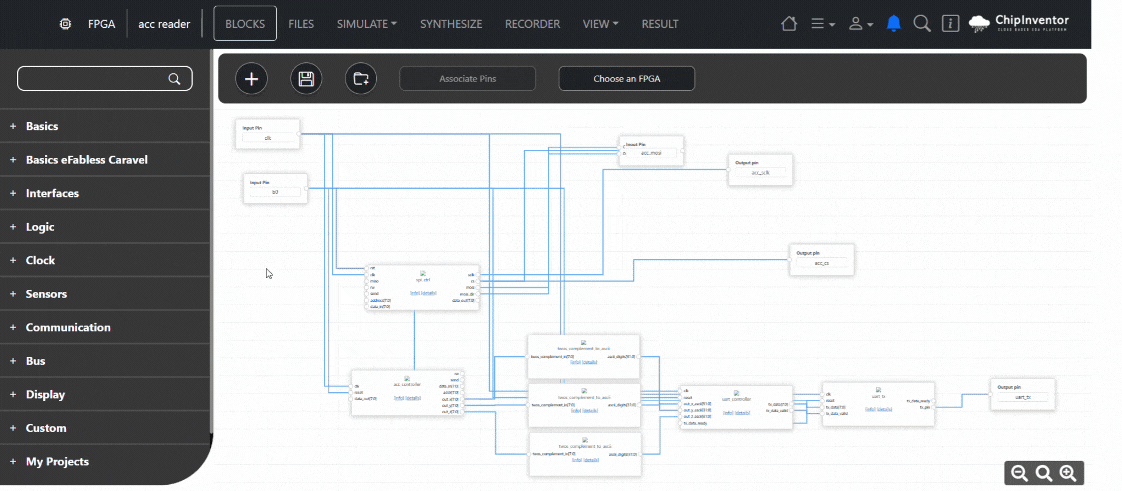Click the FPGA label in header
The width and height of the screenshot is (1122, 491).
point(102,24)
